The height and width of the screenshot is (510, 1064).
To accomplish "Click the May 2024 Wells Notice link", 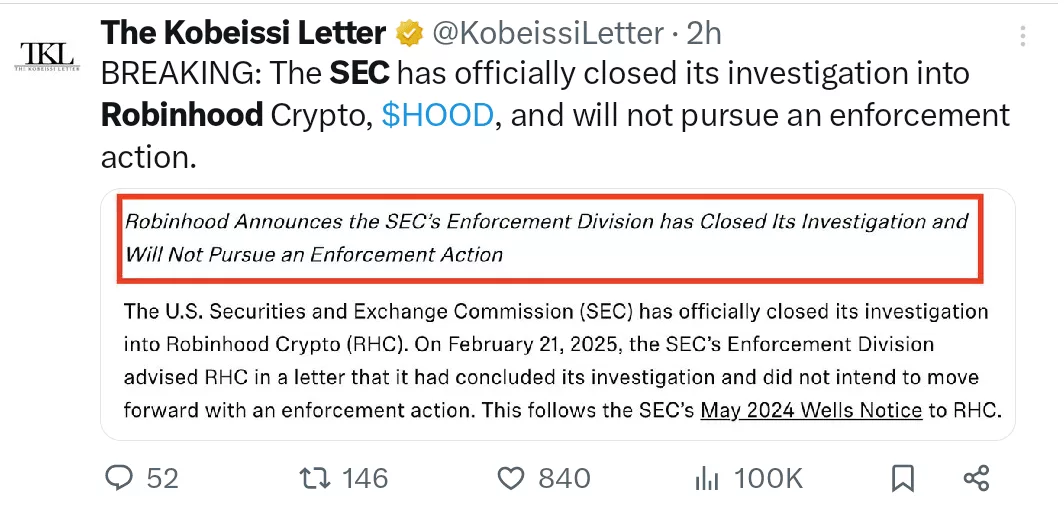I will click(812, 410).
